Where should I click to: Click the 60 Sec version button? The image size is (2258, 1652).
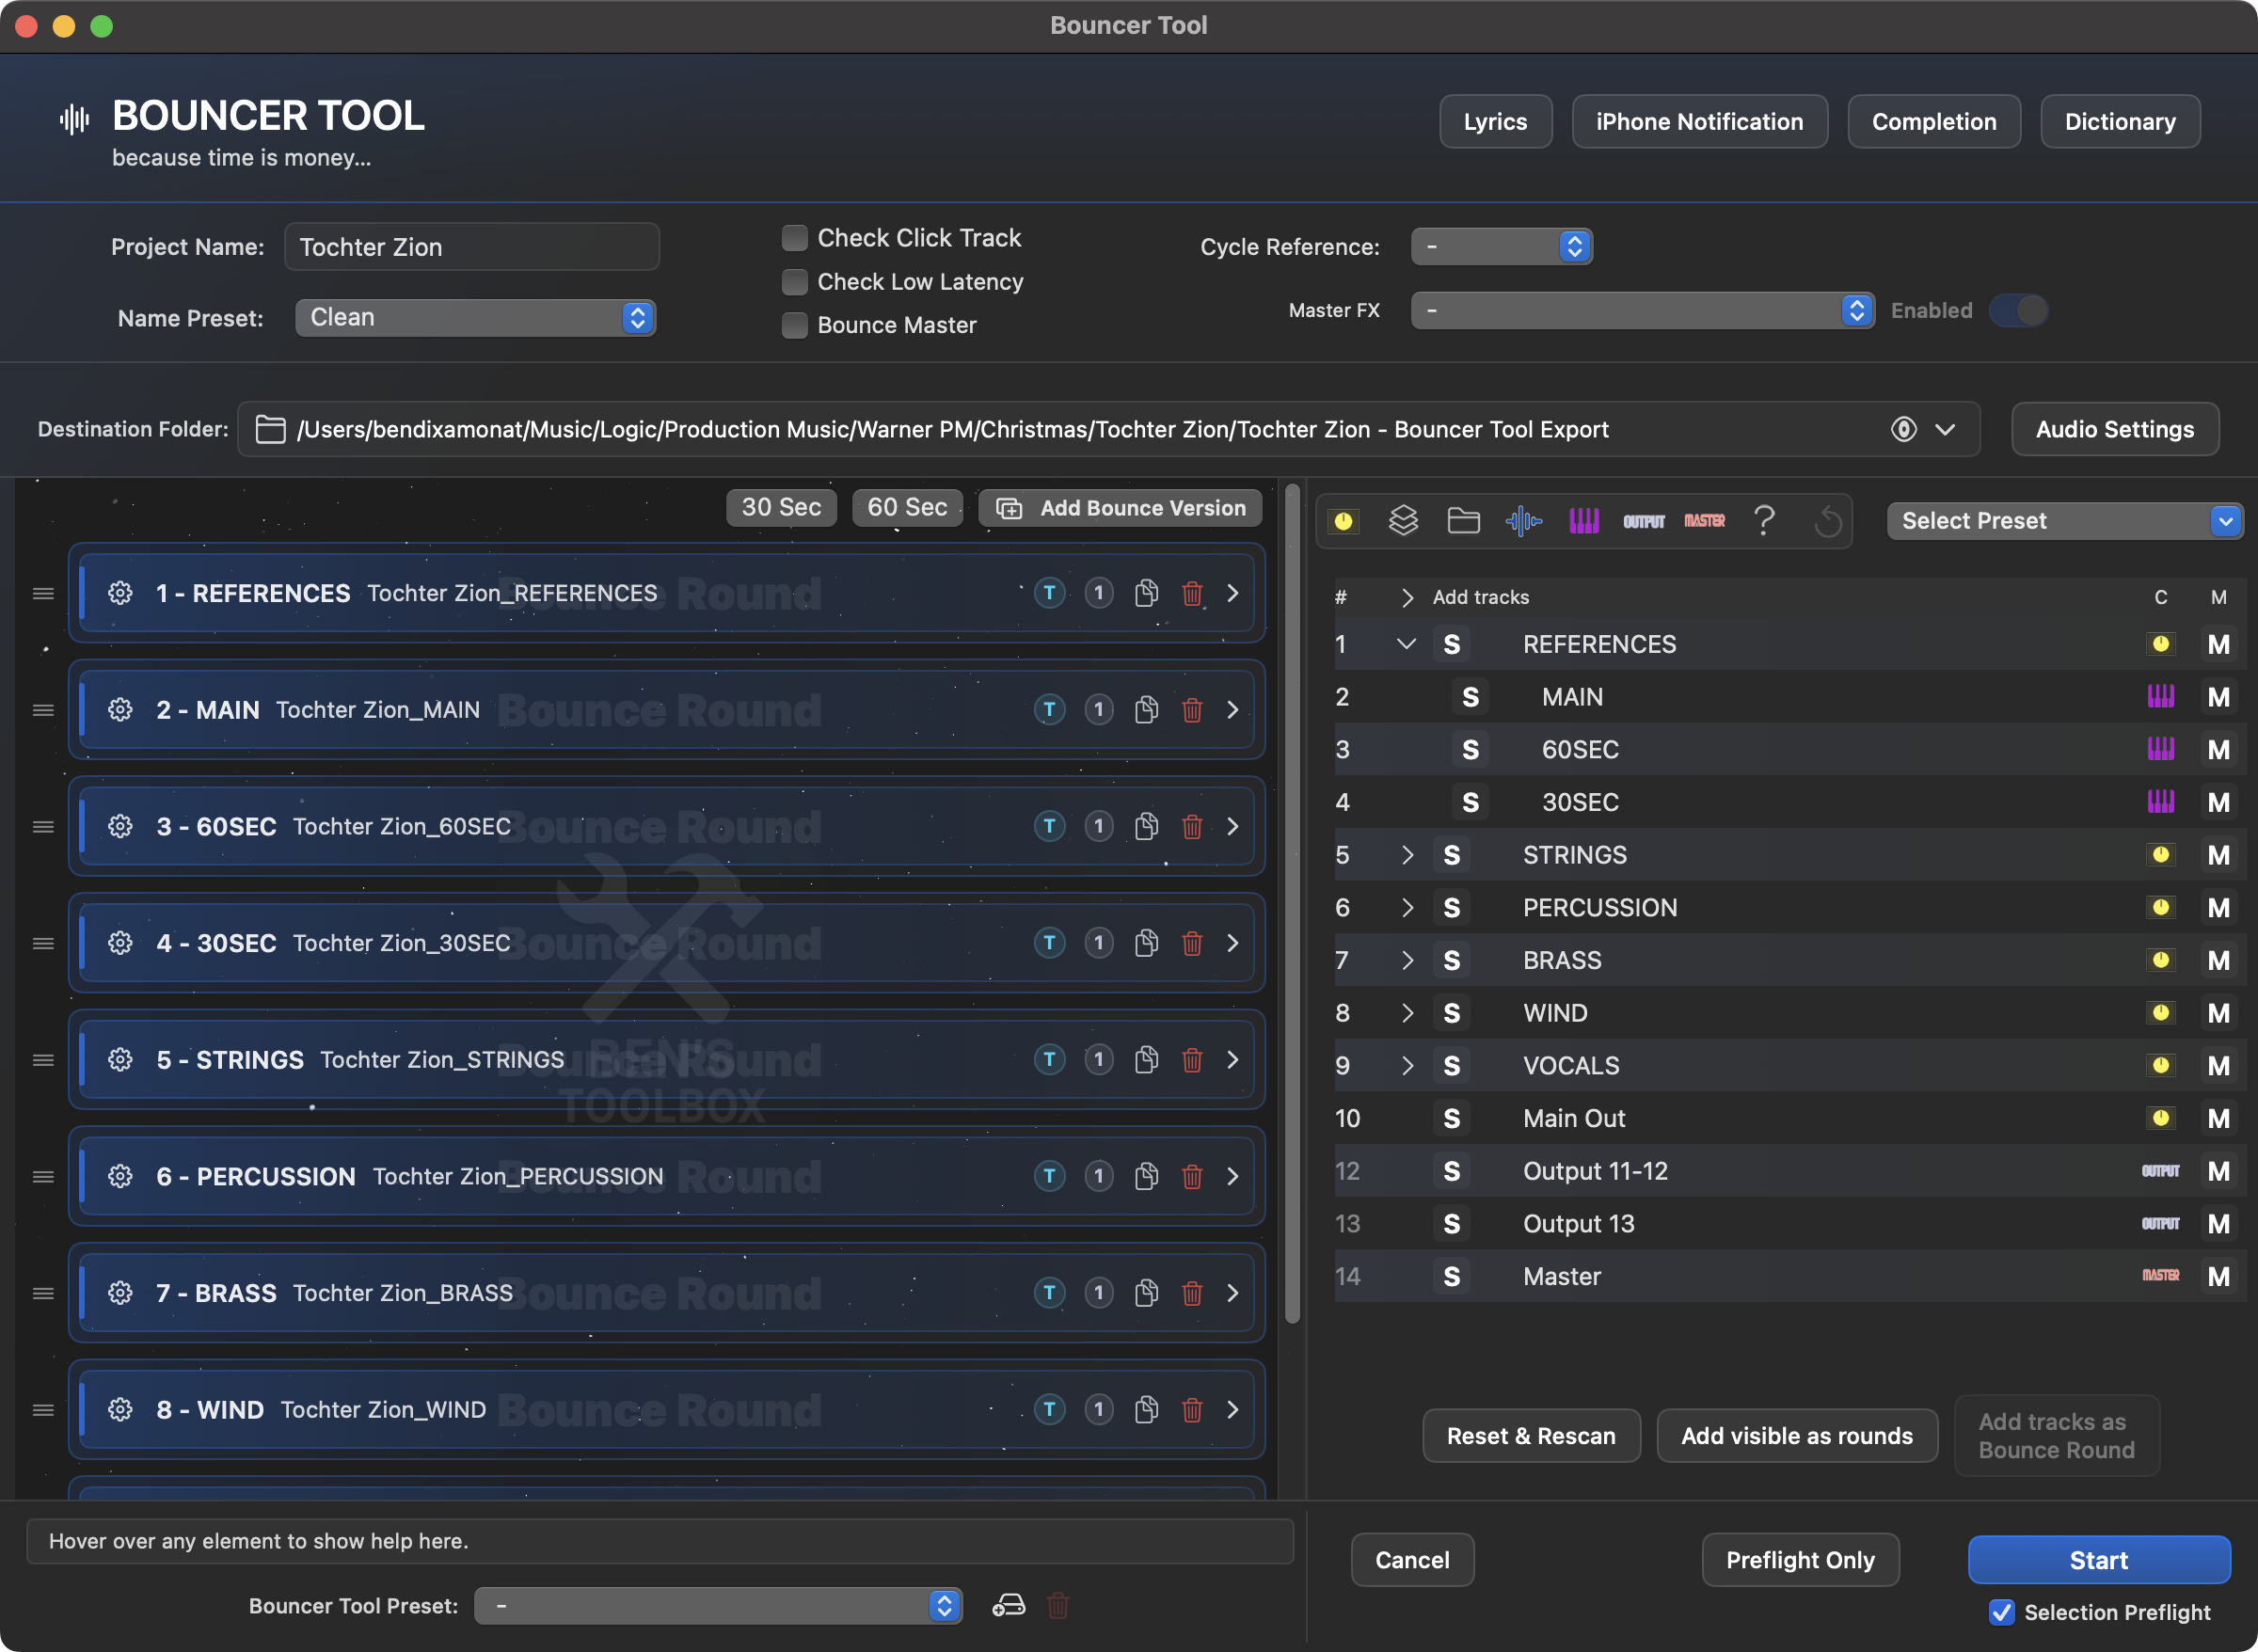906,507
